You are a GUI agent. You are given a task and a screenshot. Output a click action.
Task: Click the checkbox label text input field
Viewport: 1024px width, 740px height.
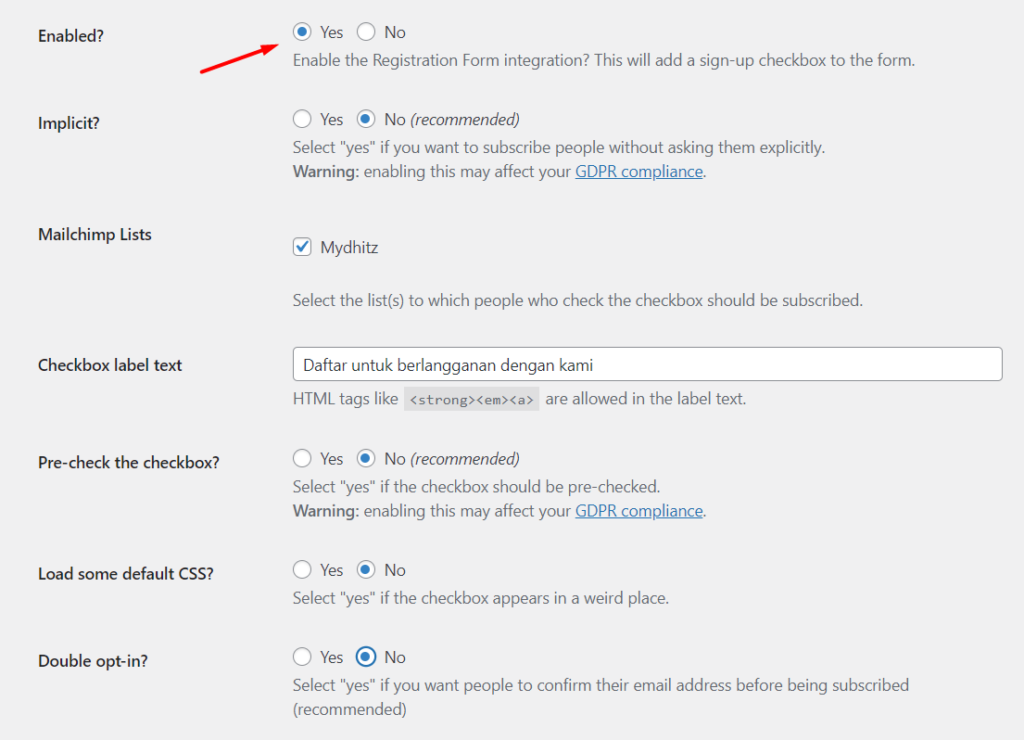[x=646, y=364]
